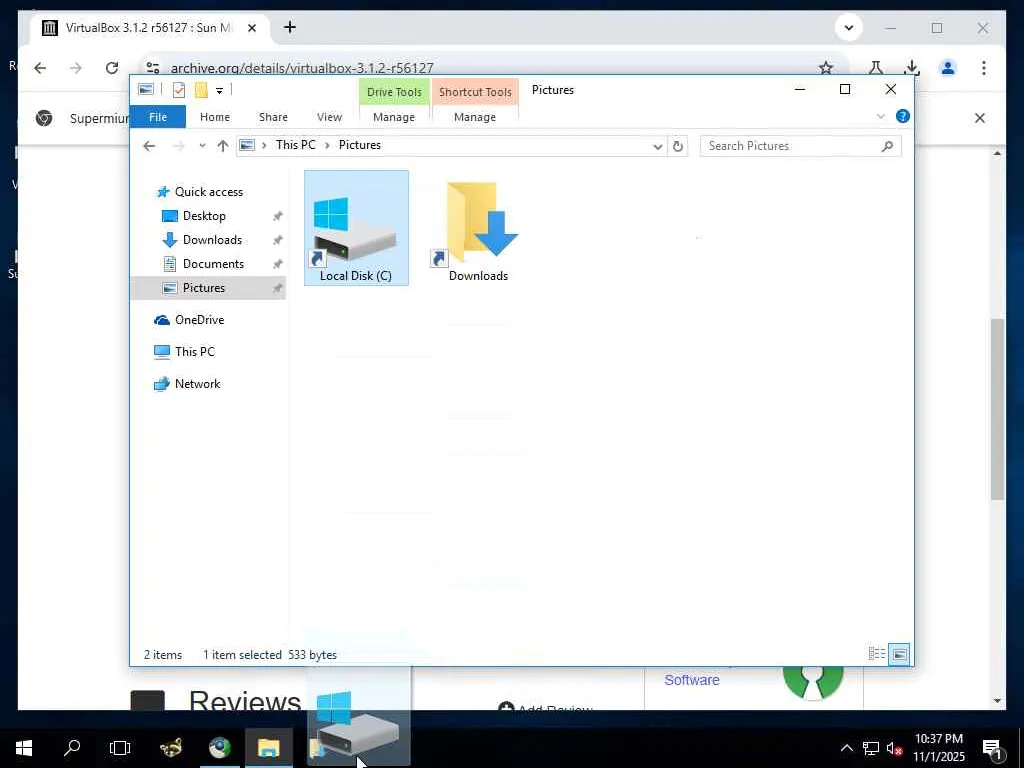Click the browser address bar URL
The width and height of the screenshot is (1024, 768).
pos(302,68)
